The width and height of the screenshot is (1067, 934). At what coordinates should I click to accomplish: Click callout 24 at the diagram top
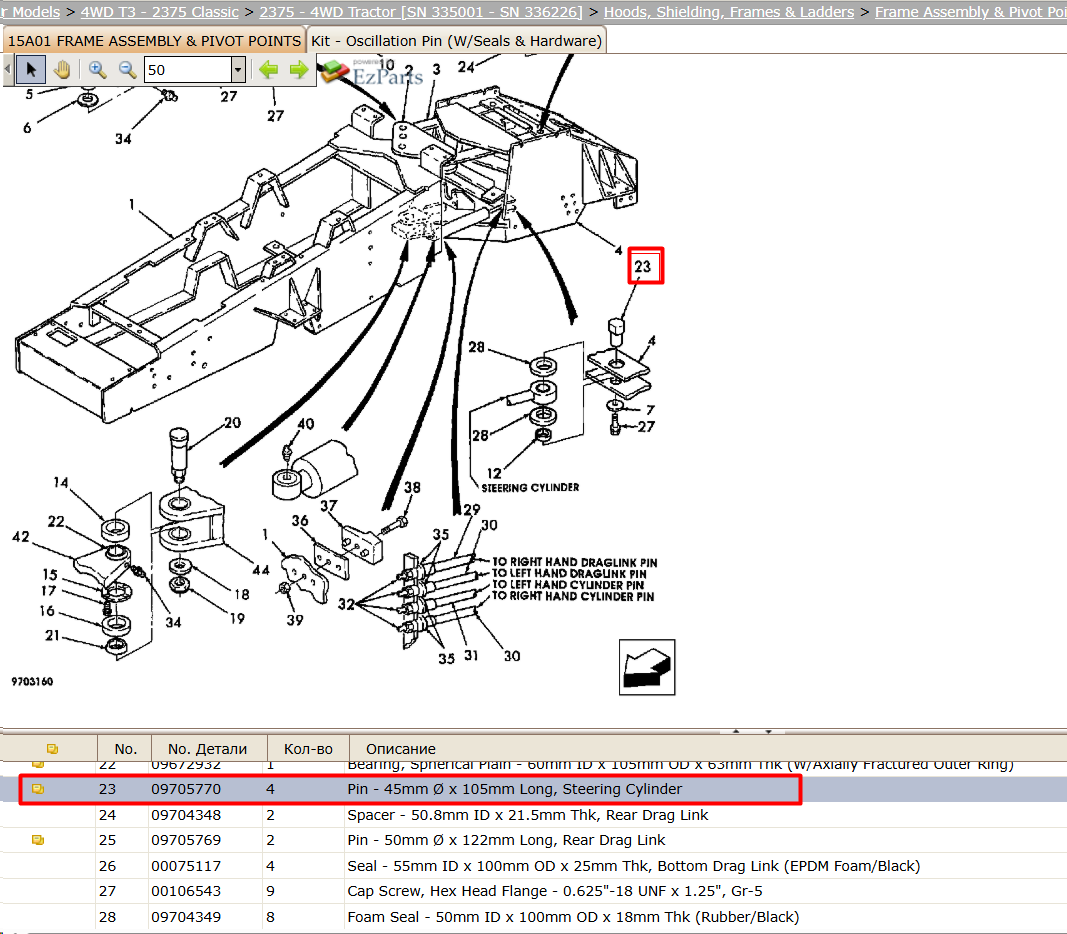click(x=466, y=67)
